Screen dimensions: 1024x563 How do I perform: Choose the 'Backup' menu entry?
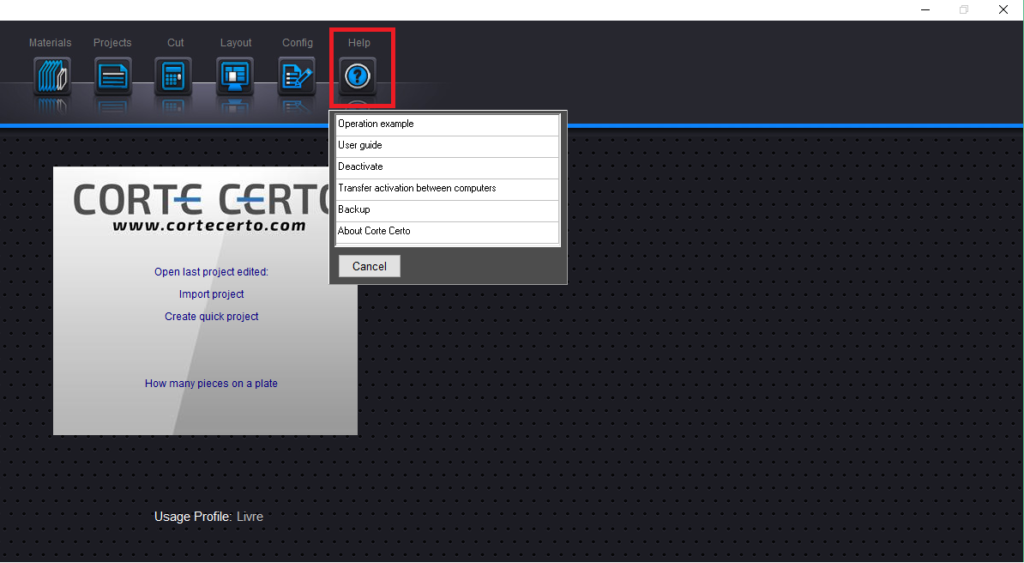[x=447, y=210]
